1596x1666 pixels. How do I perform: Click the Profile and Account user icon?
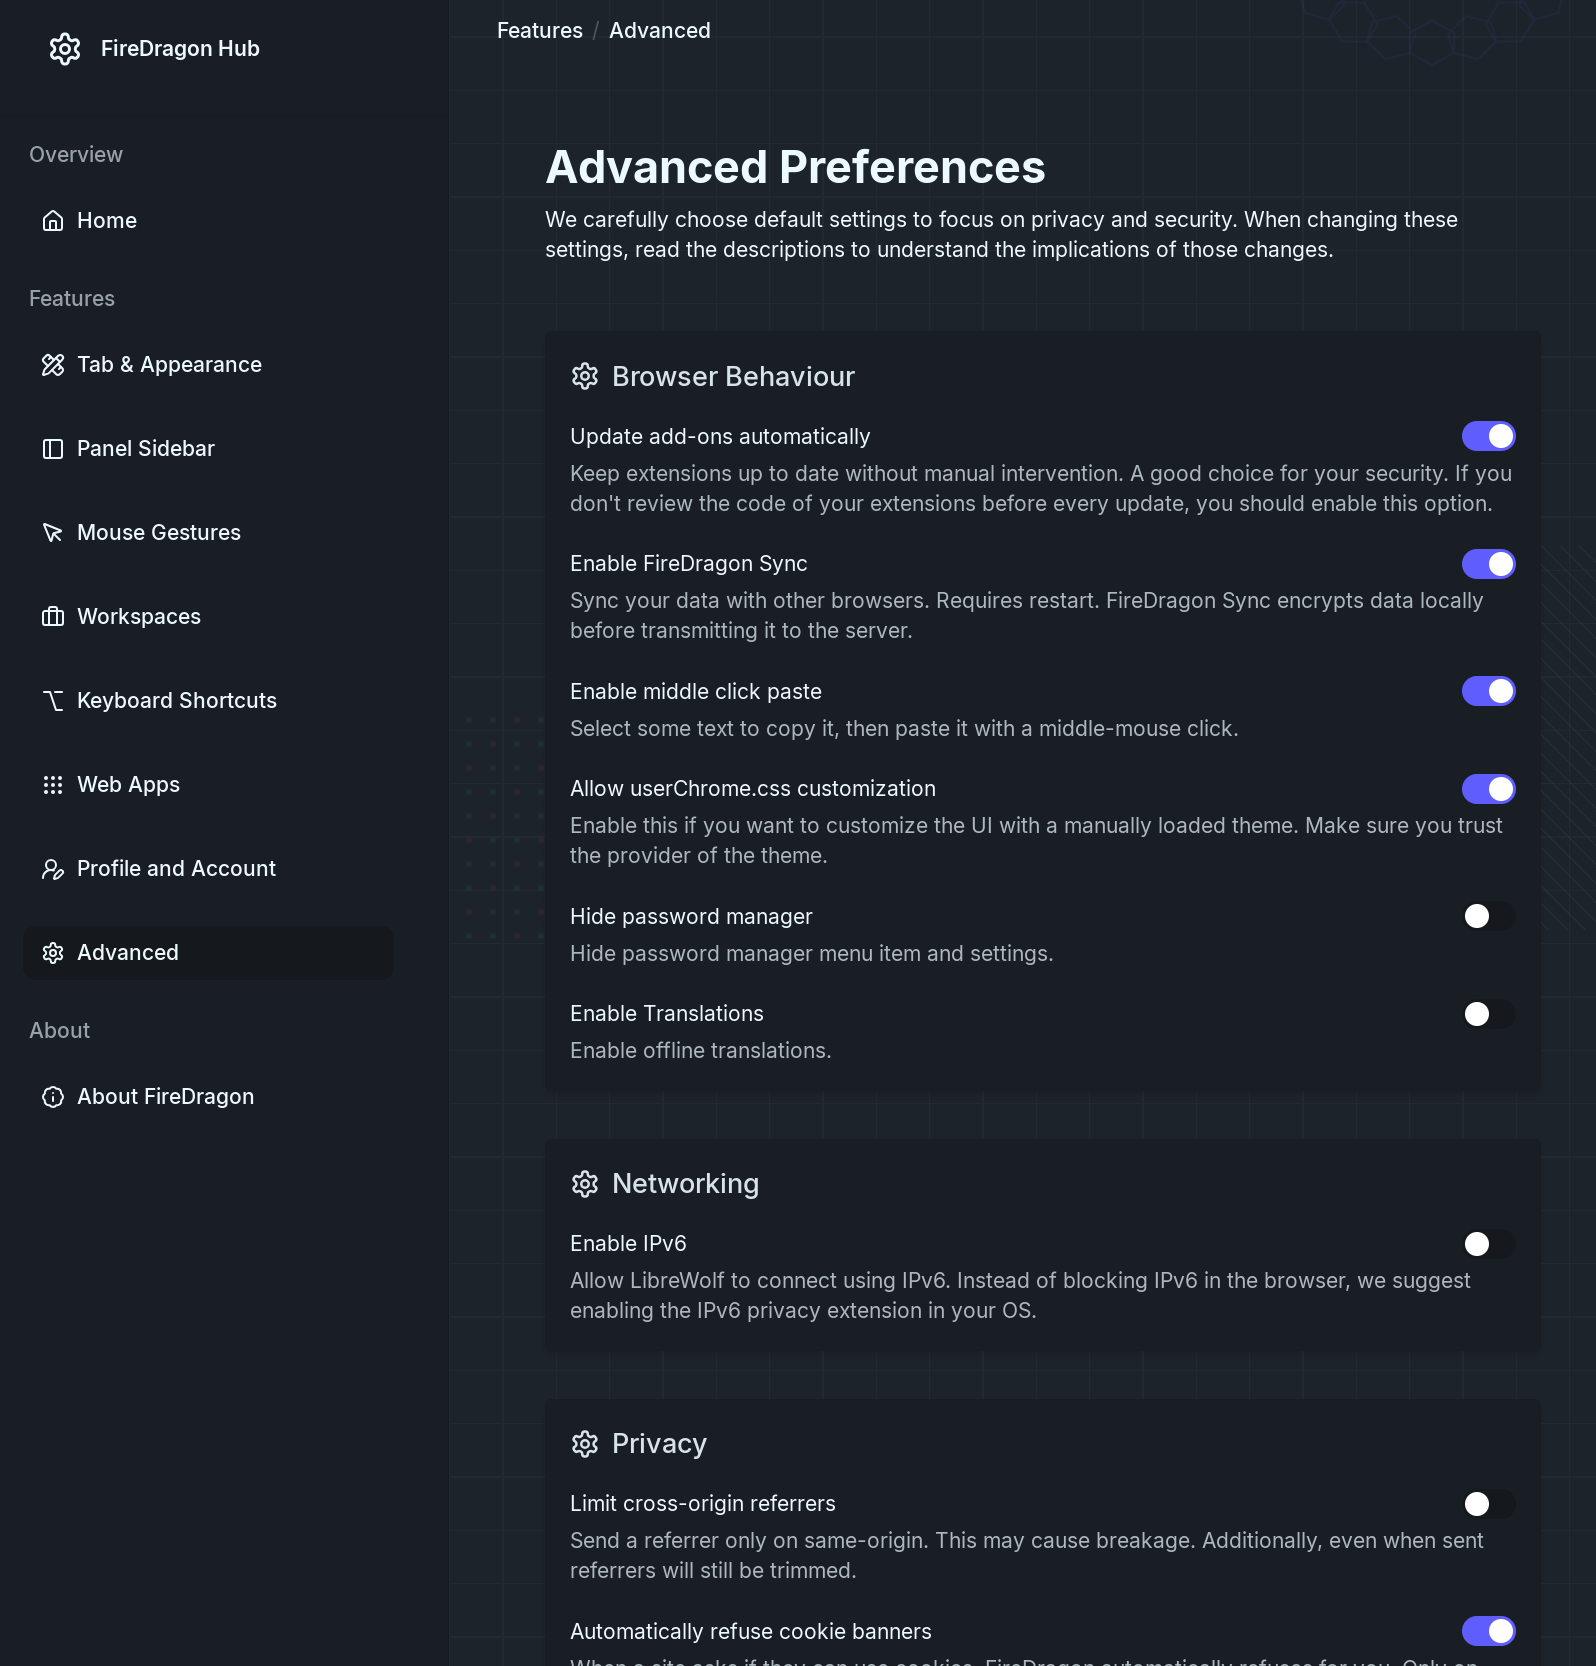(x=53, y=869)
